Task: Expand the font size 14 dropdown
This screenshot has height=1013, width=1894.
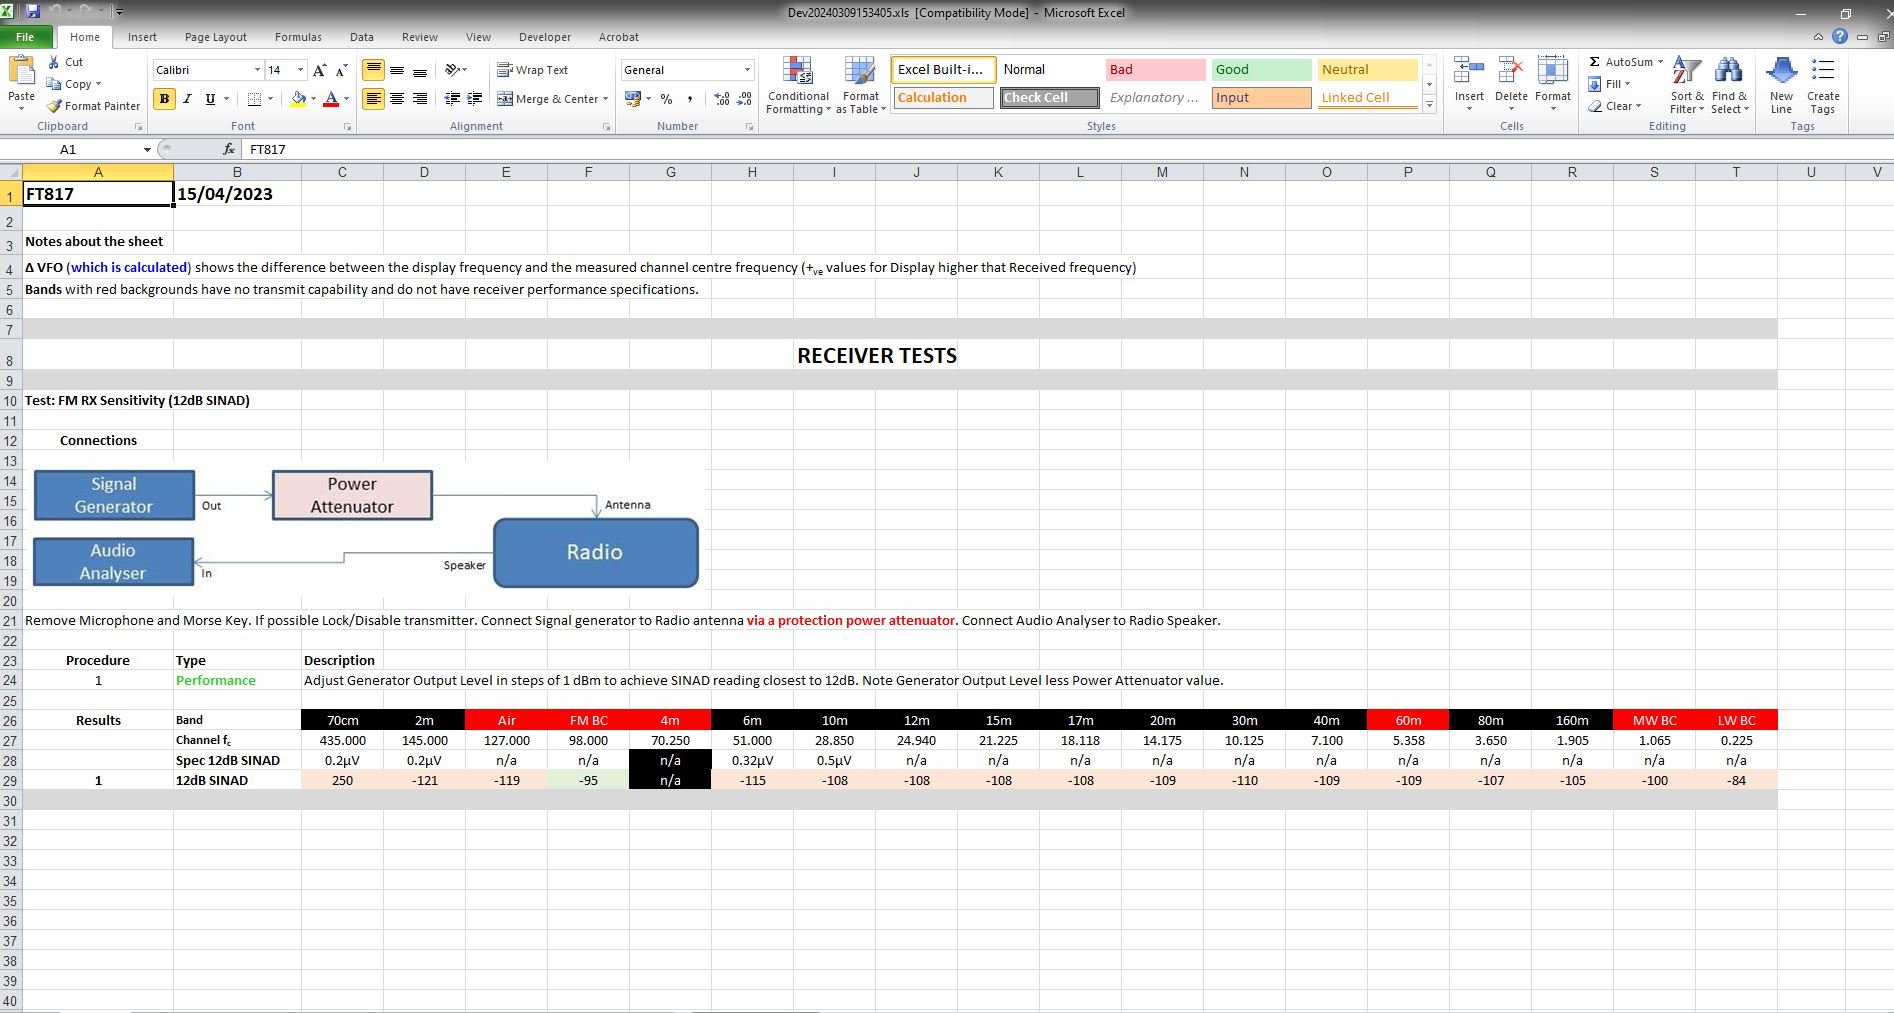Action: point(300,70)
